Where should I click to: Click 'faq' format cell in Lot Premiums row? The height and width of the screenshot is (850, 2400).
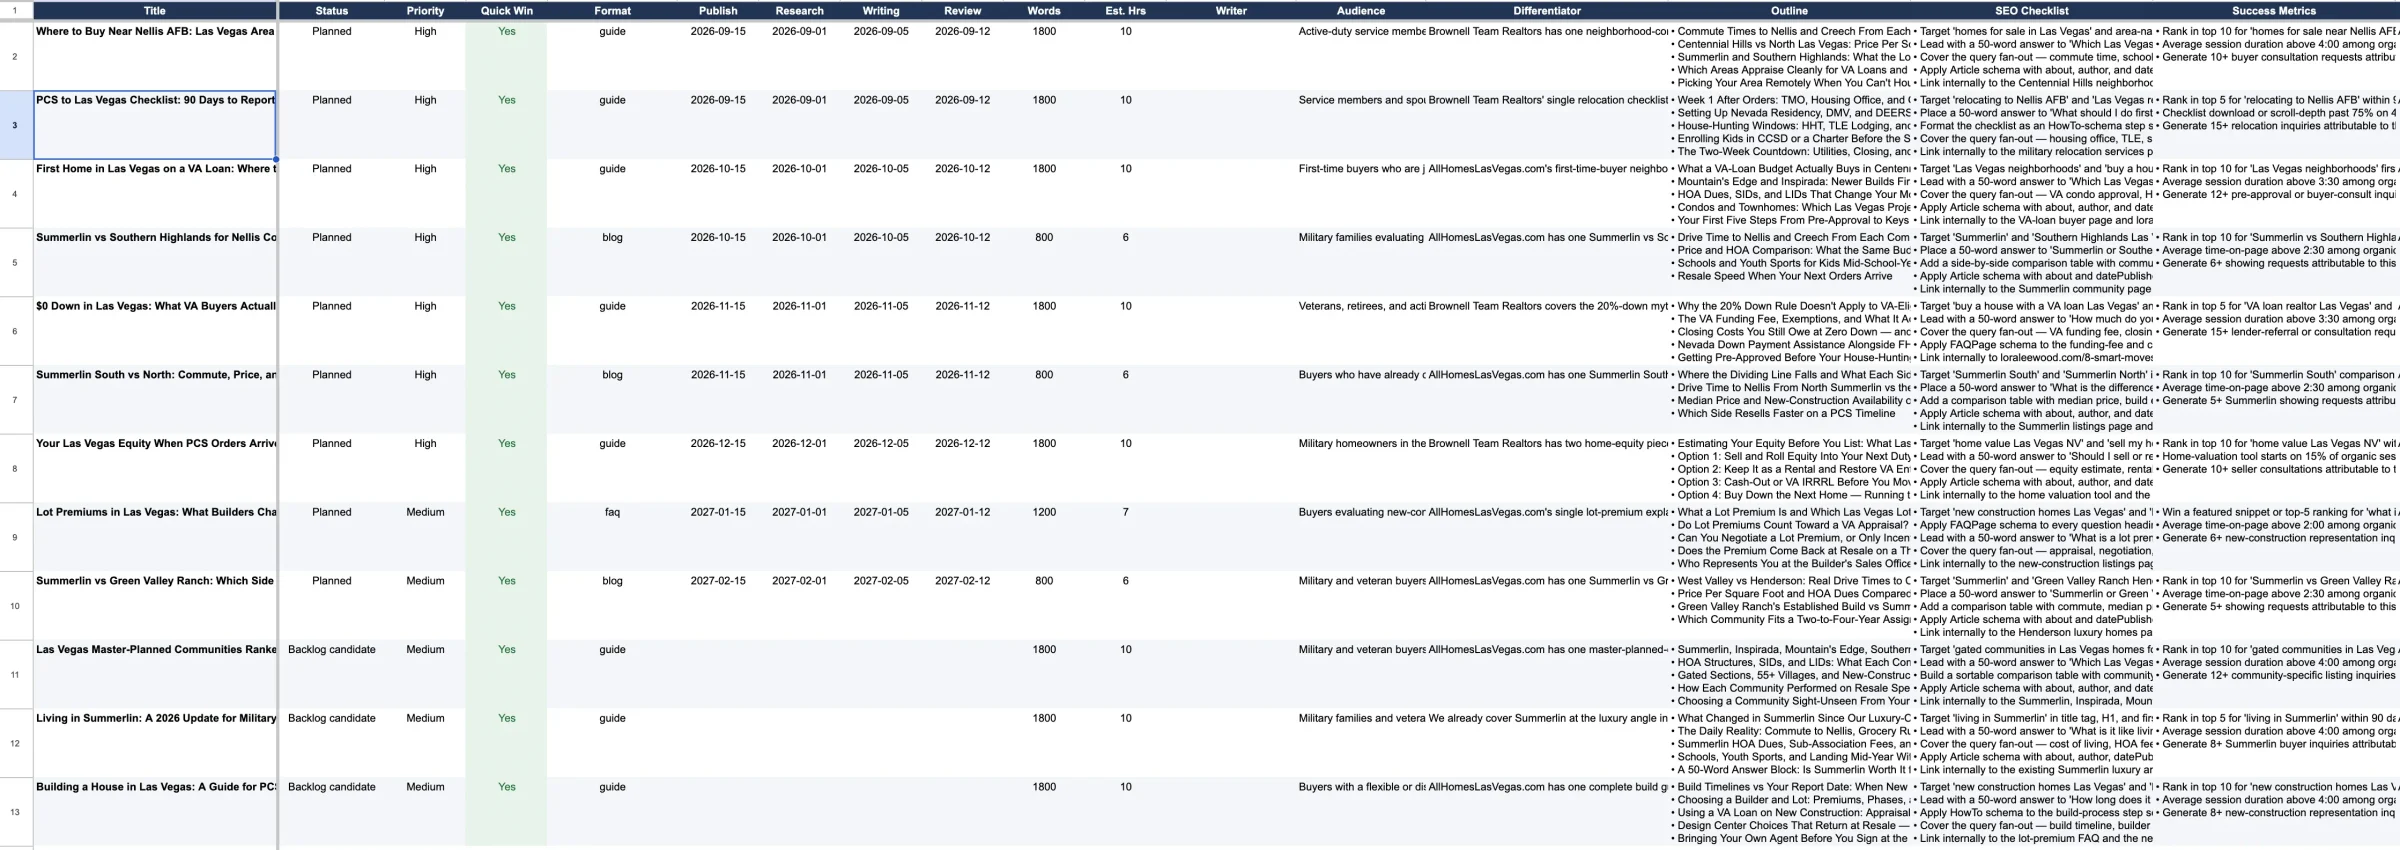click(612, 512)
